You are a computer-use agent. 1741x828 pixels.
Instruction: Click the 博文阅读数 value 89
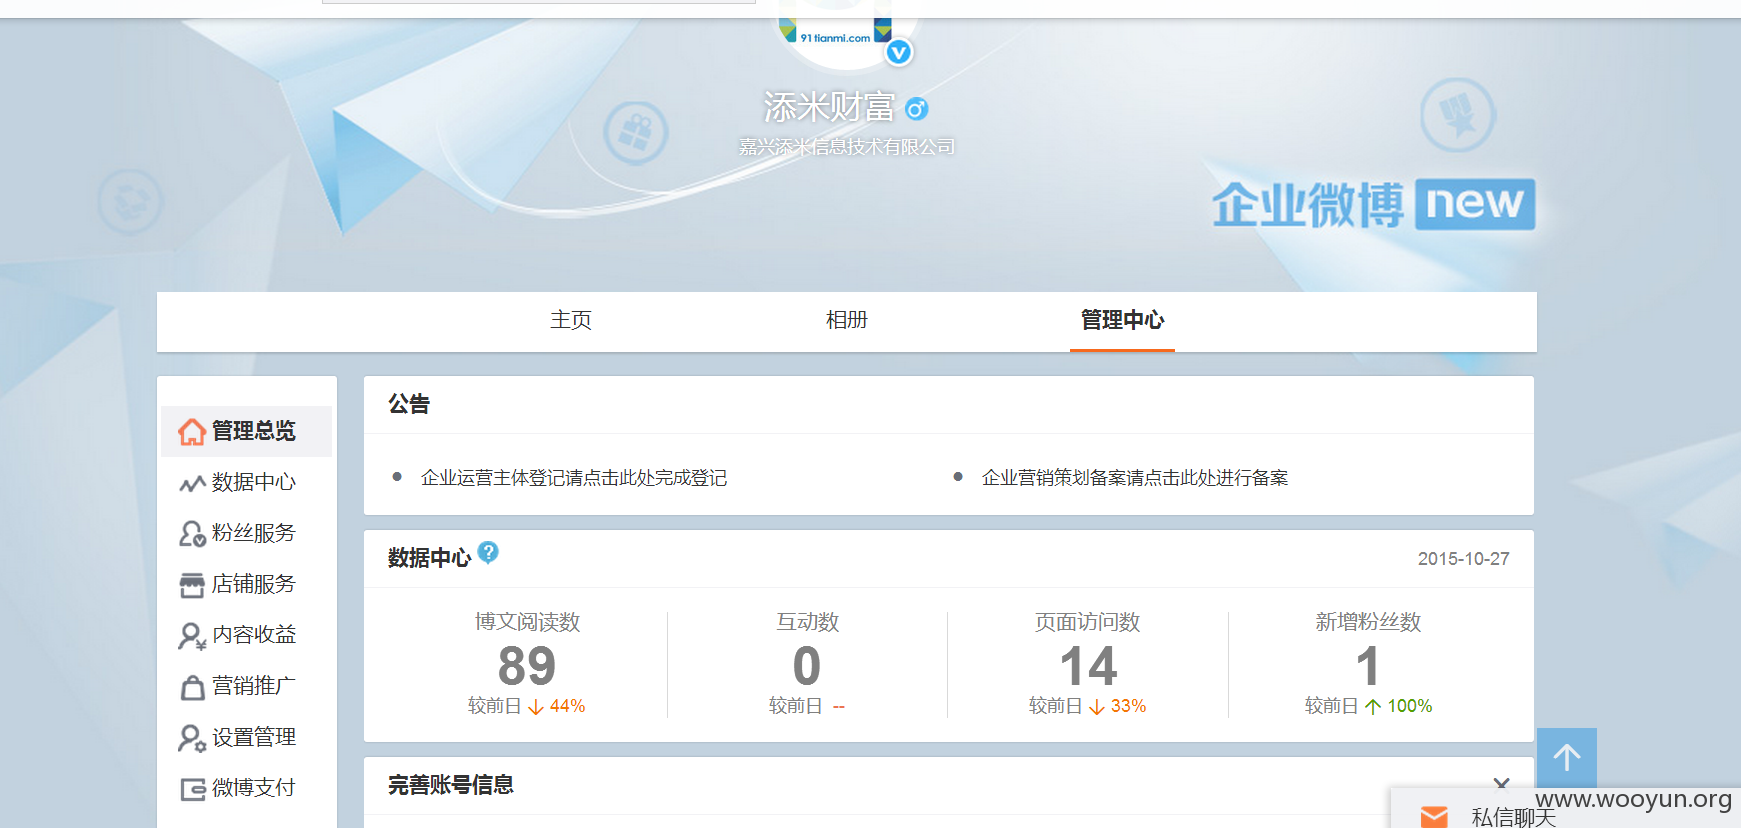[527, 666]
